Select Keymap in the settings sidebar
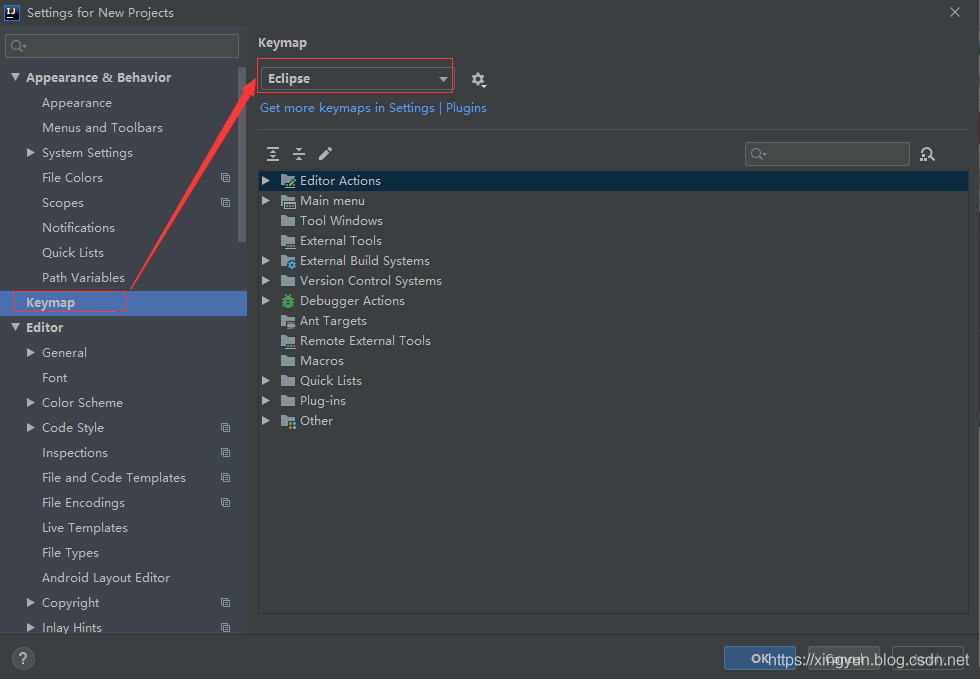The width and height of the screenshot is (980, 679). [50, 303]
